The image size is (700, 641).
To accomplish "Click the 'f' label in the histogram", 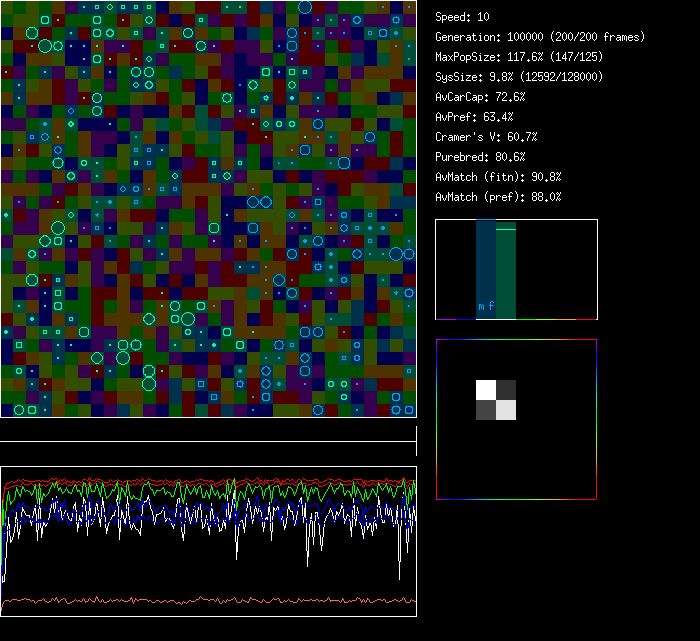I will pos(491,306).
